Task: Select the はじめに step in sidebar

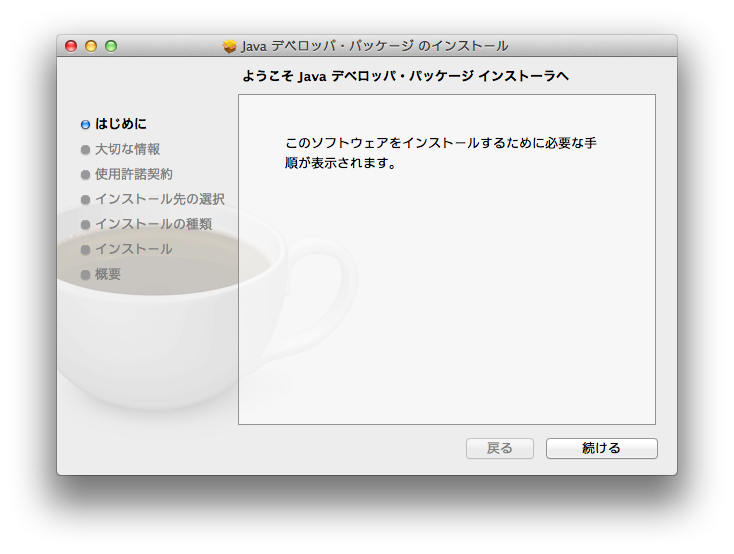Action: pos(121,124)
